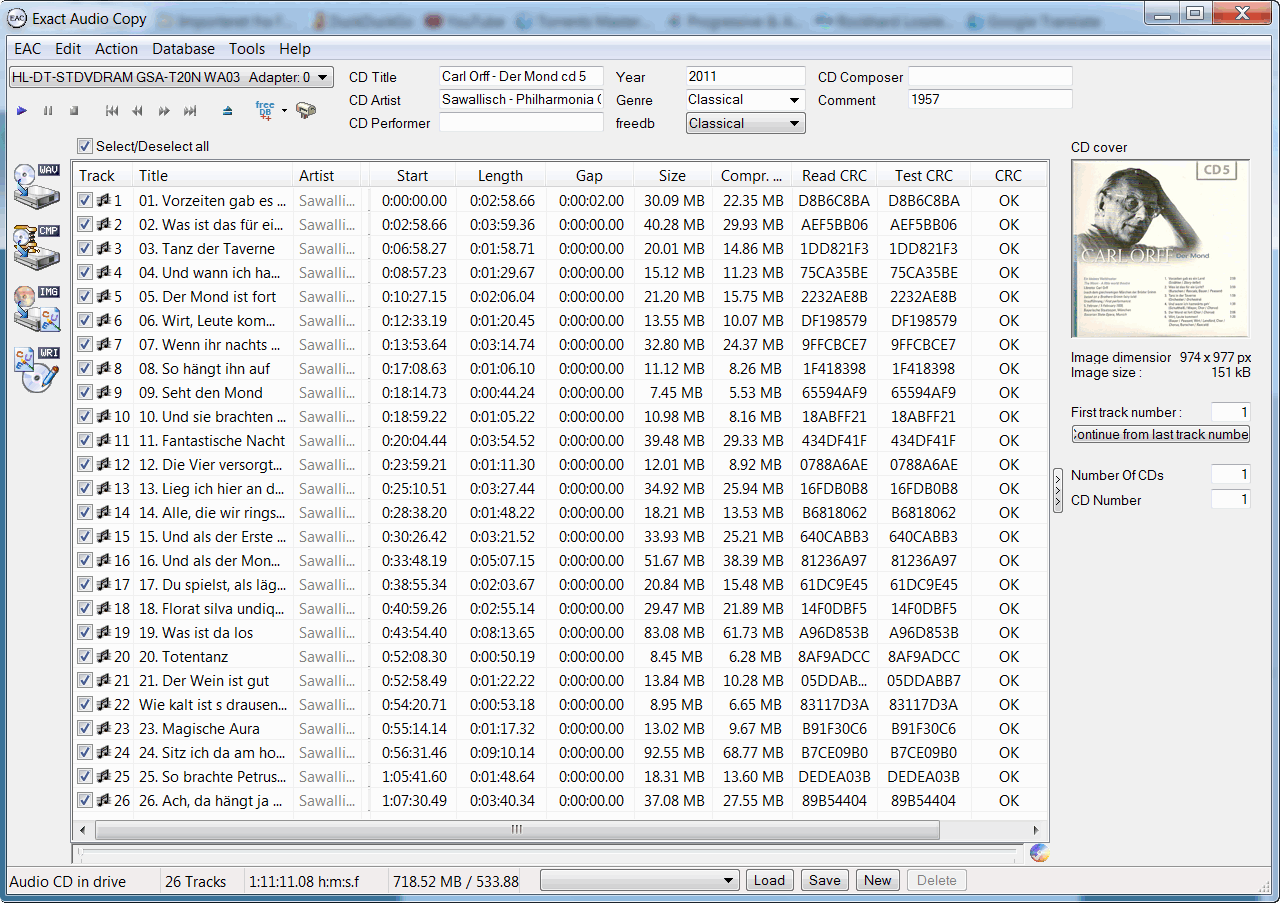The width and height of the screenshot is (1280, 903).
Task: Toggle the Select/Deselect all checkbox
Action: point(85,146)
